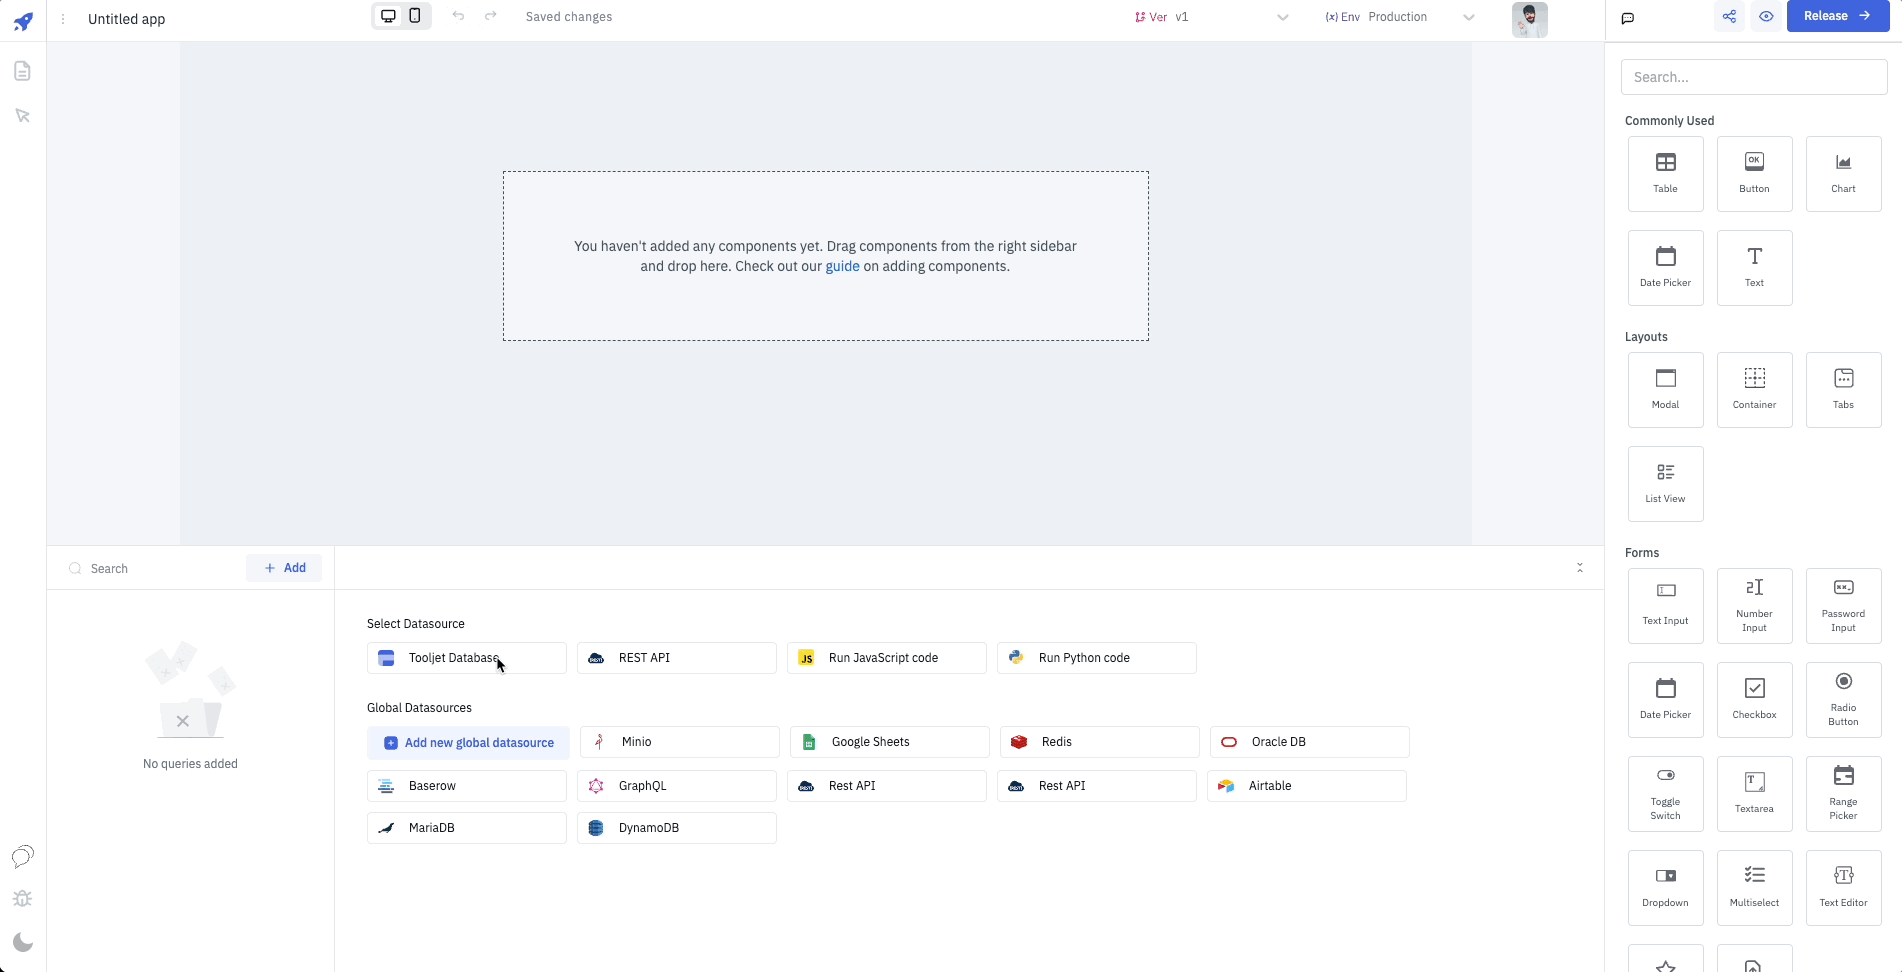Click the ToolJet rocket logo
Viewport: 1902px width, 972px height.
click(23, 21)
